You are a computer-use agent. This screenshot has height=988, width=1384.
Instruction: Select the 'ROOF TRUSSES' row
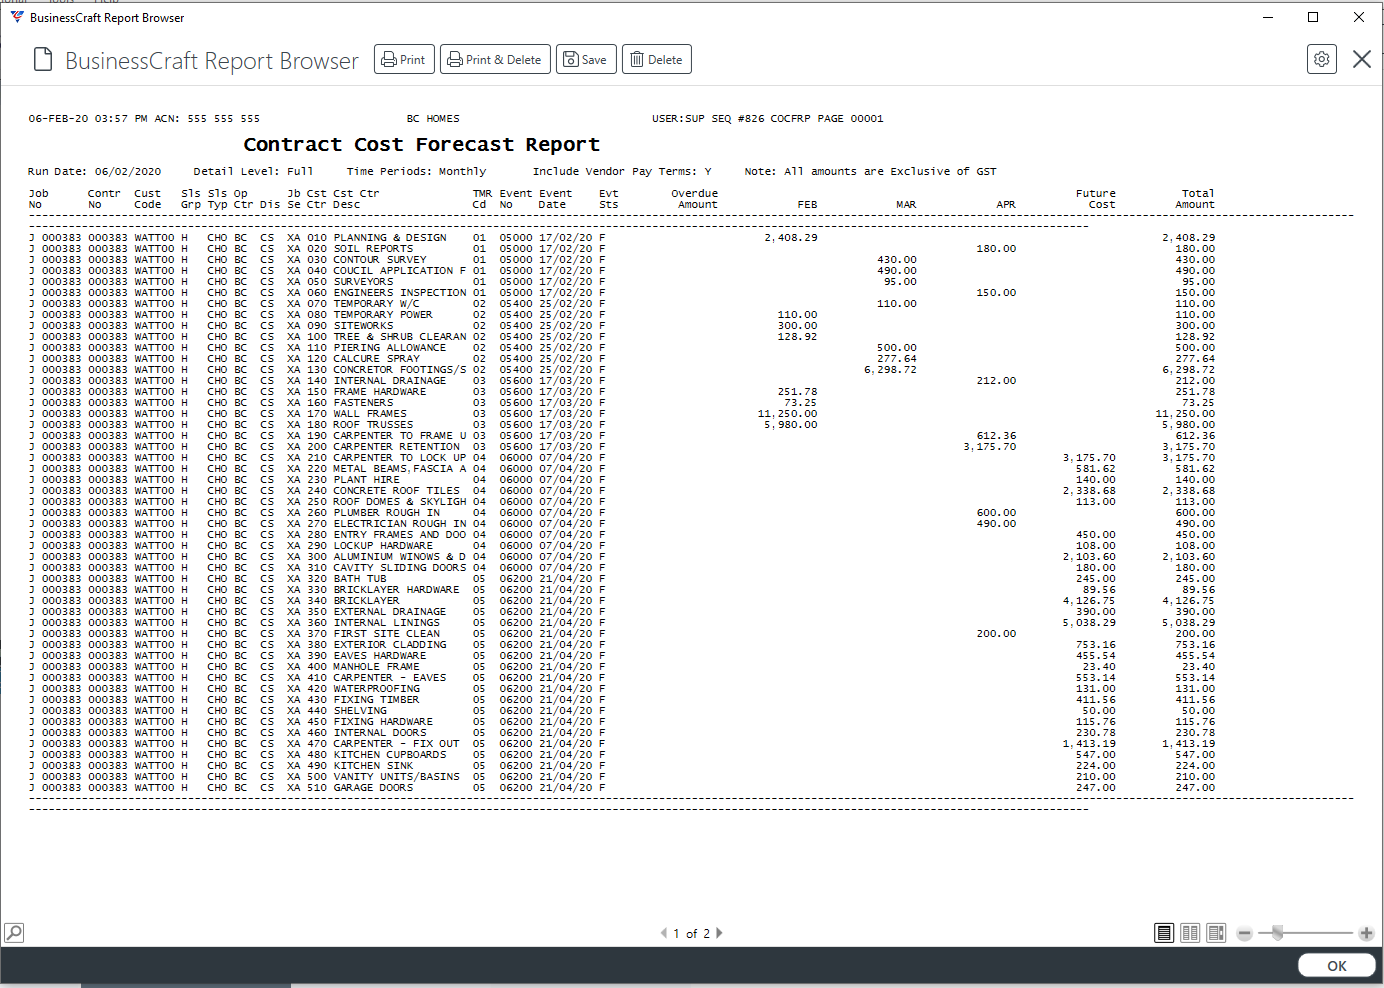point(623,425)
